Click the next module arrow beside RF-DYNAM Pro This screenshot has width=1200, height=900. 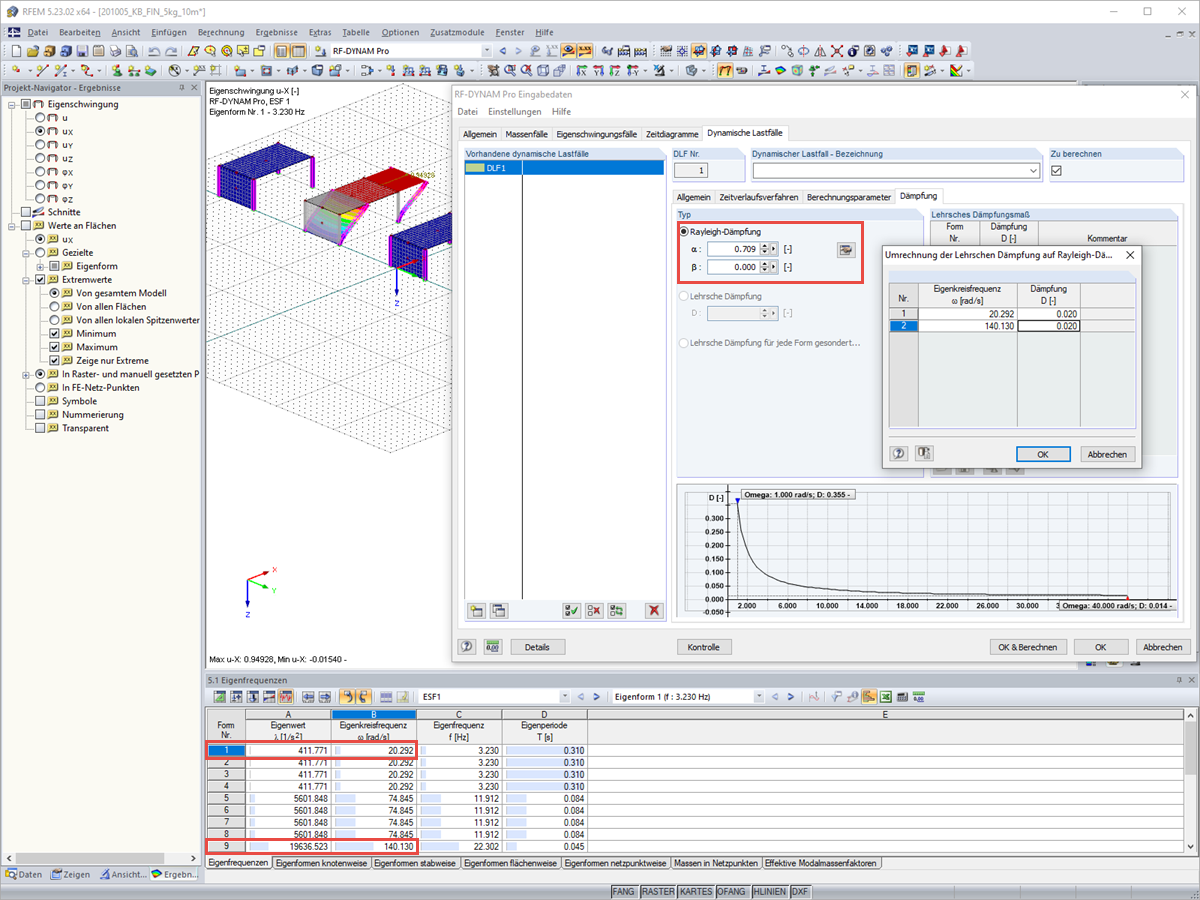click(x=518, y=50)
